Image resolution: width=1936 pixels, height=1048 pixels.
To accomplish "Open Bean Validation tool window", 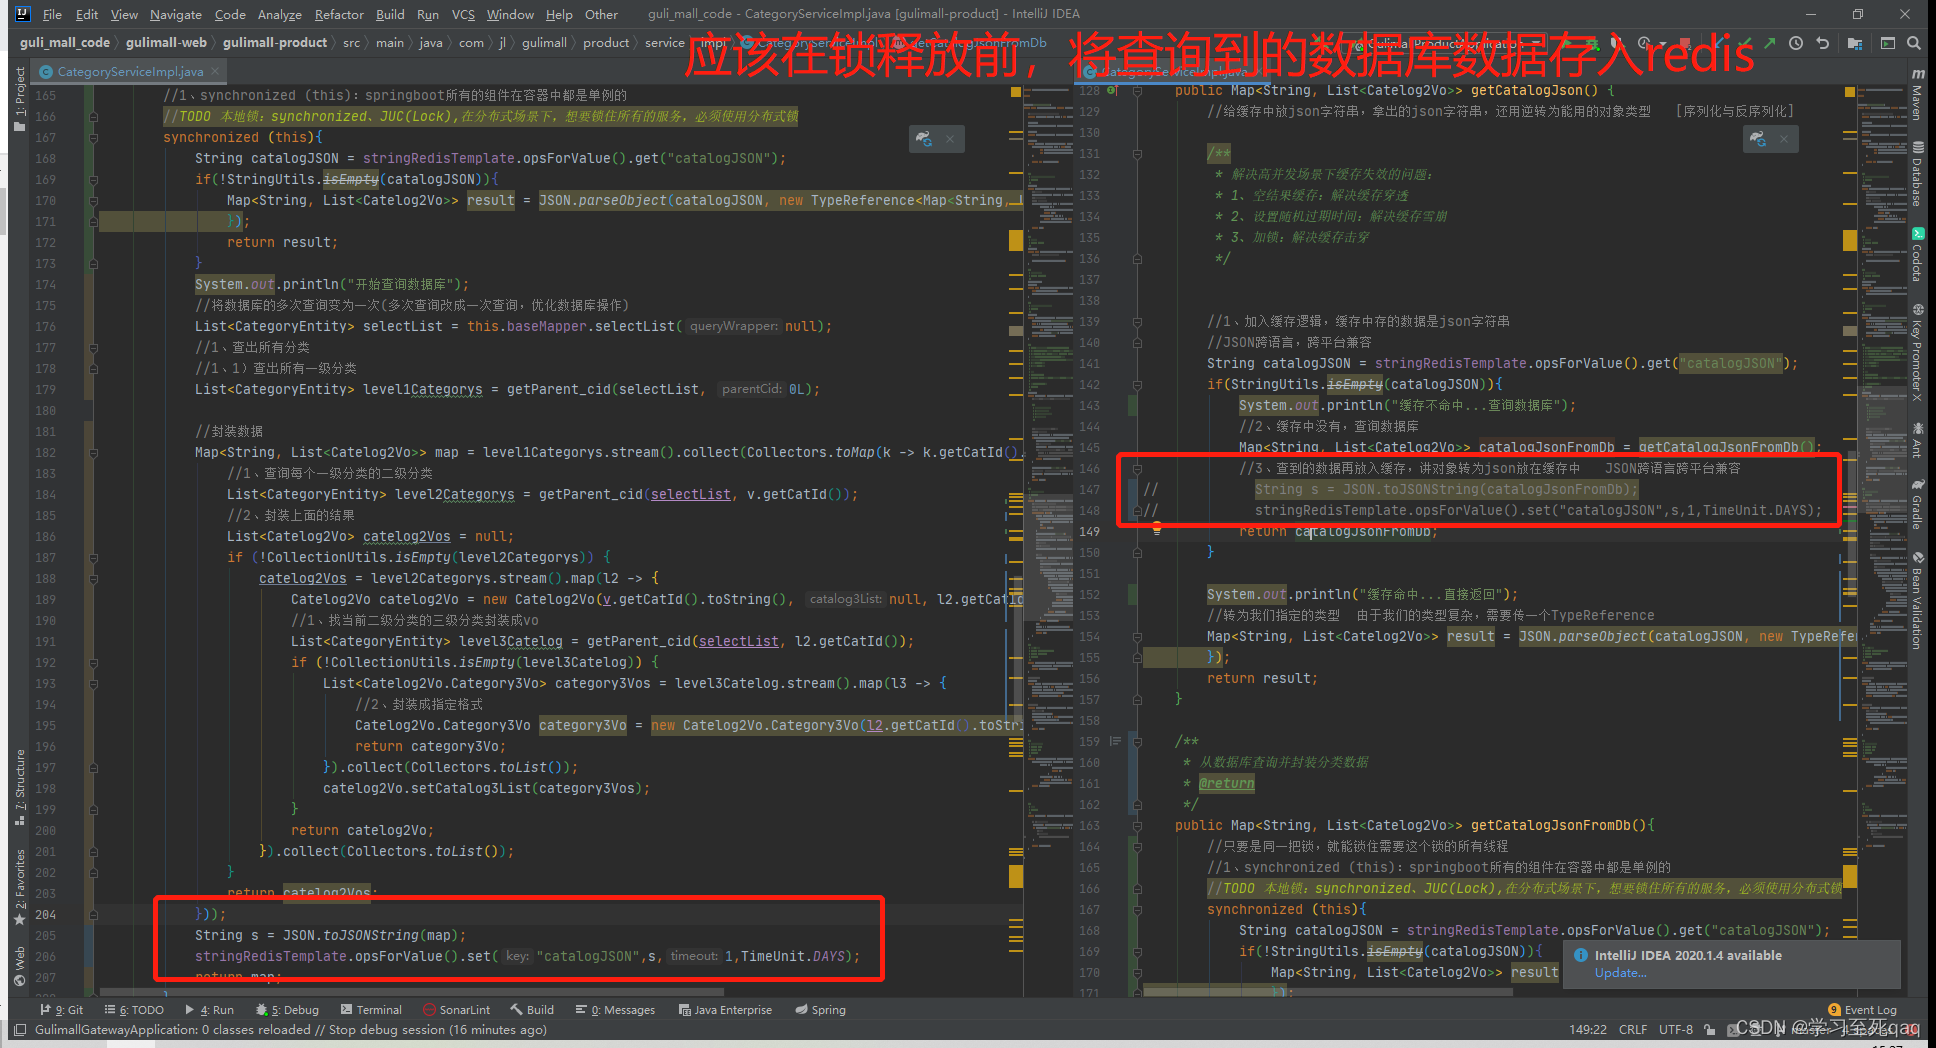I will click(1917, 600).
